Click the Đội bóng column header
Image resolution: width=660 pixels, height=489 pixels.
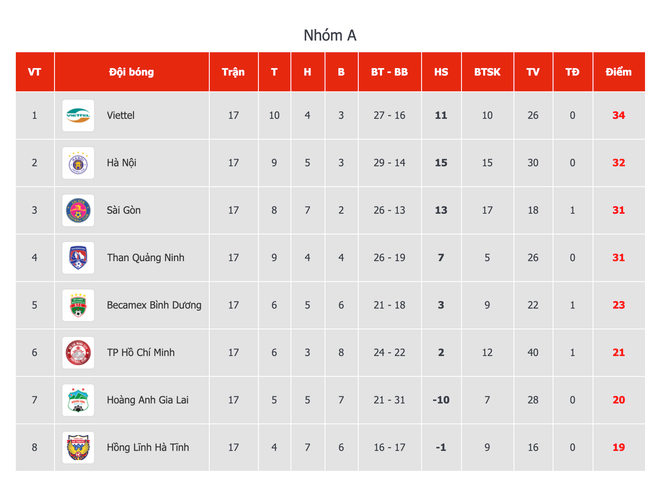click(x=132, y=72)
